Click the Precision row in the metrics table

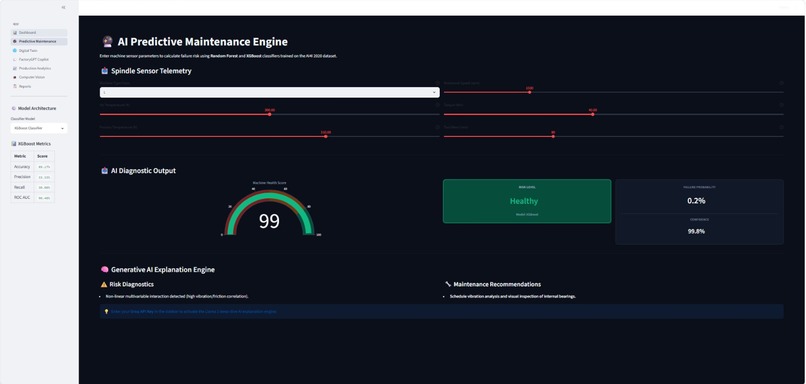point(32,177)
